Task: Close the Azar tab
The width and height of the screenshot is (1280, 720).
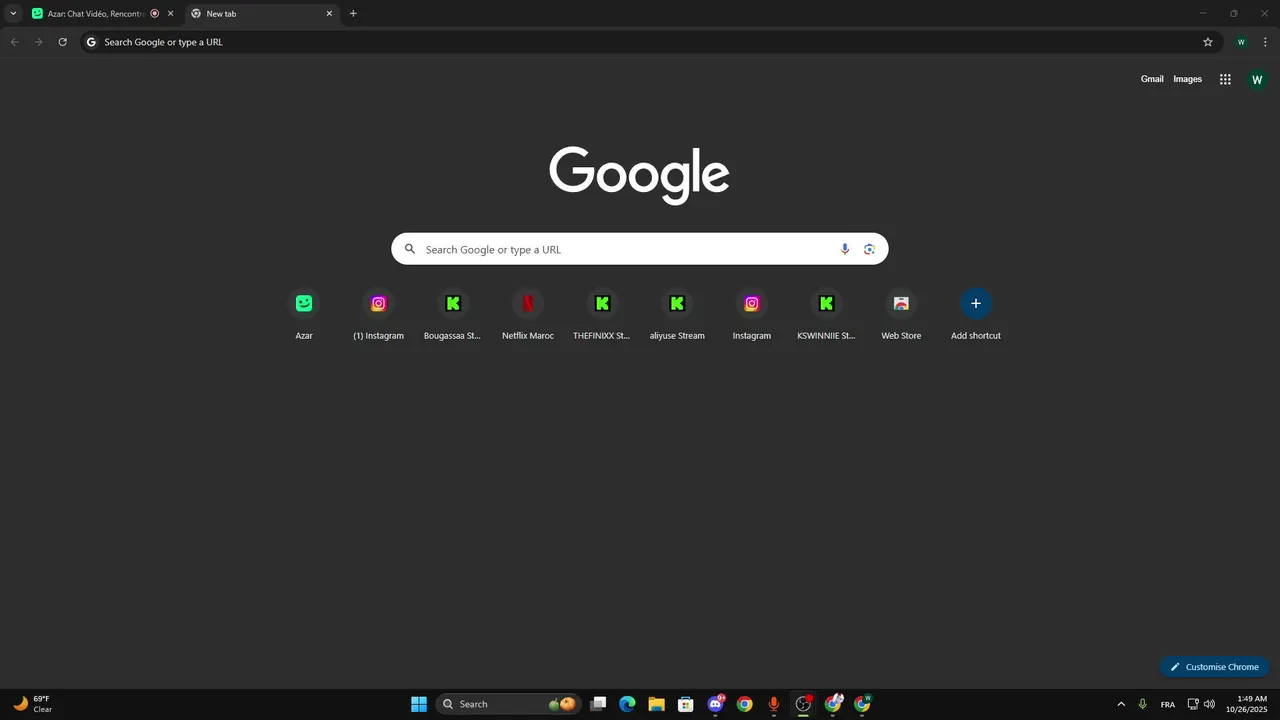Action: click(x=170, y=14)
